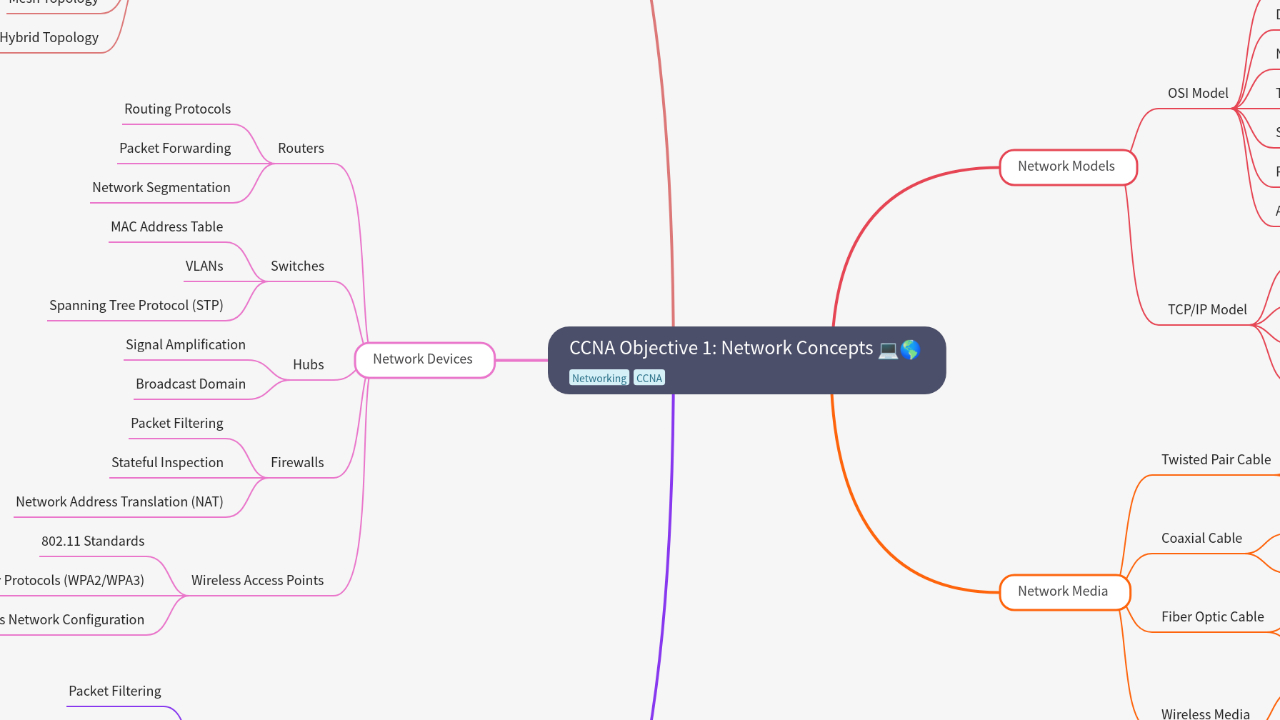This screenshot has height=720, width=1280.
Task: Click Packet Filtering under Firewalls
Action: pyautogui.click(x=177, y=423)
